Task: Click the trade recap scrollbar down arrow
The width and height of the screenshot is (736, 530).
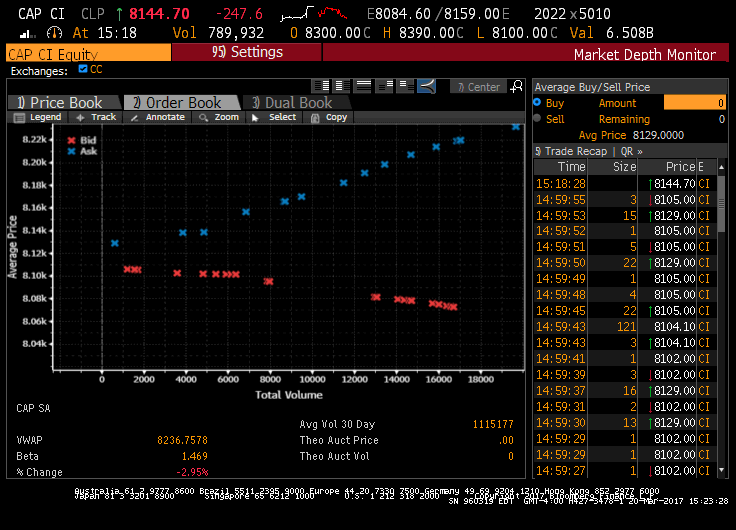Action: pyautogui.click(x=721, y=469)
